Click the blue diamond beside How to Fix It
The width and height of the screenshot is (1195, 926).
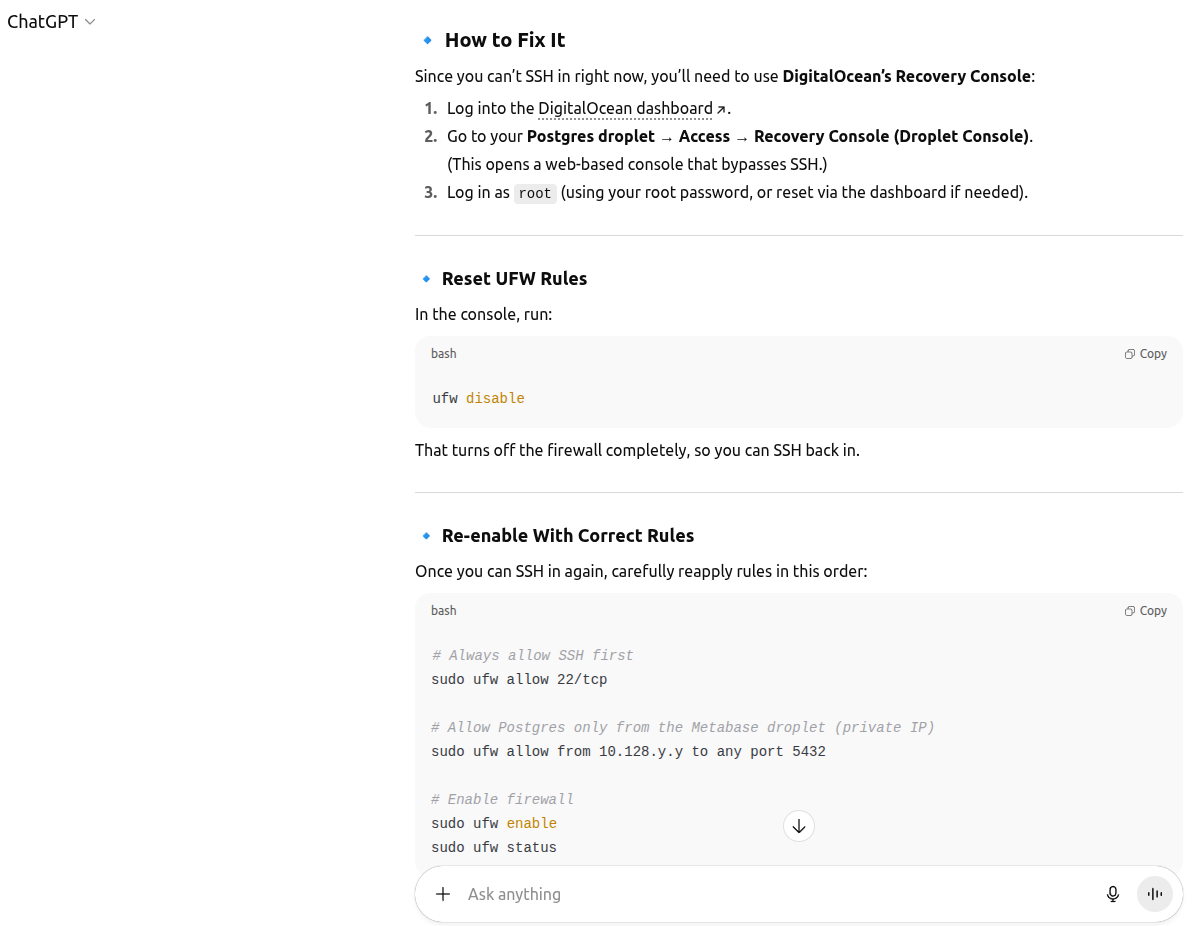click(427, 40)
